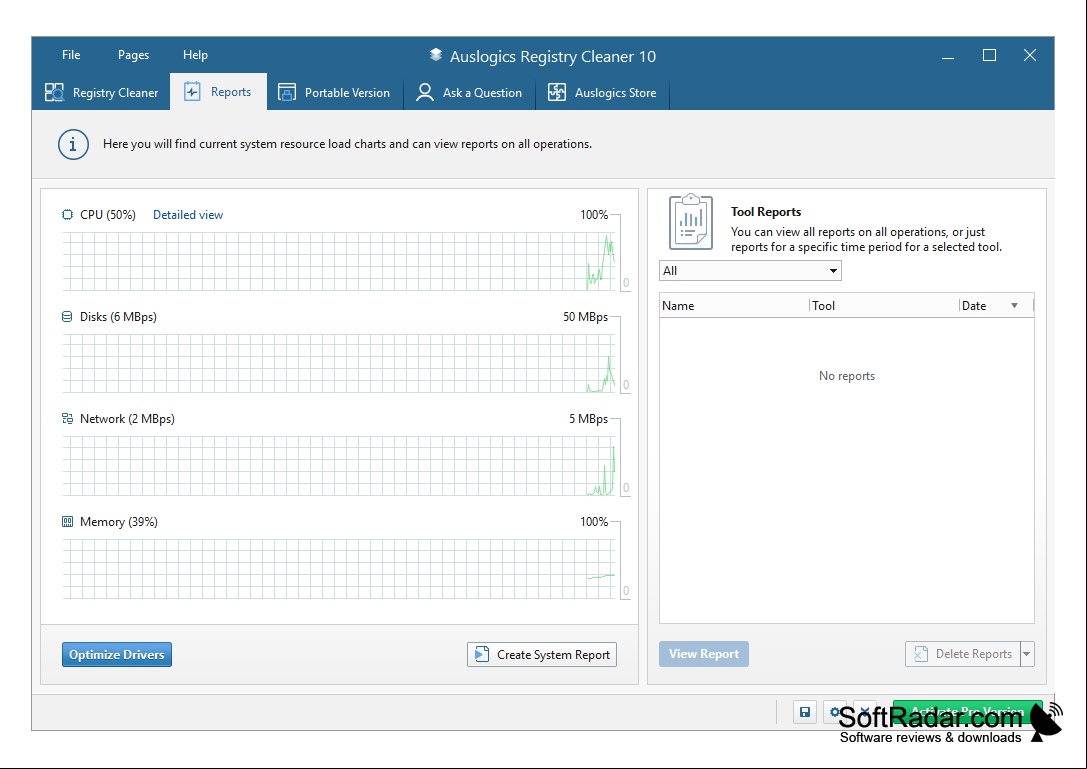This screenshot has width=1087, height=769.
Task: Click the 'Disks (6 MBps)' label
Action: point(118,317)
